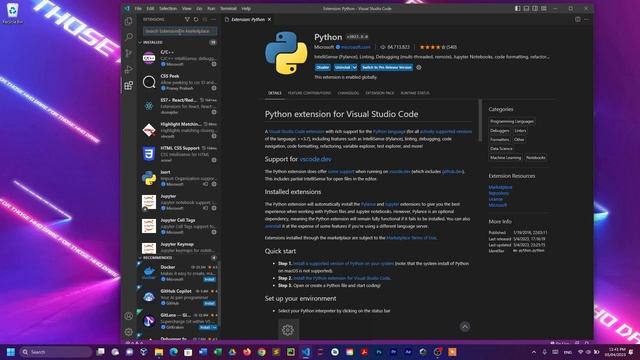Open the Pylance link
This screenshot has height=360, width=640.
pyautogui.click(x=368, y=204)
